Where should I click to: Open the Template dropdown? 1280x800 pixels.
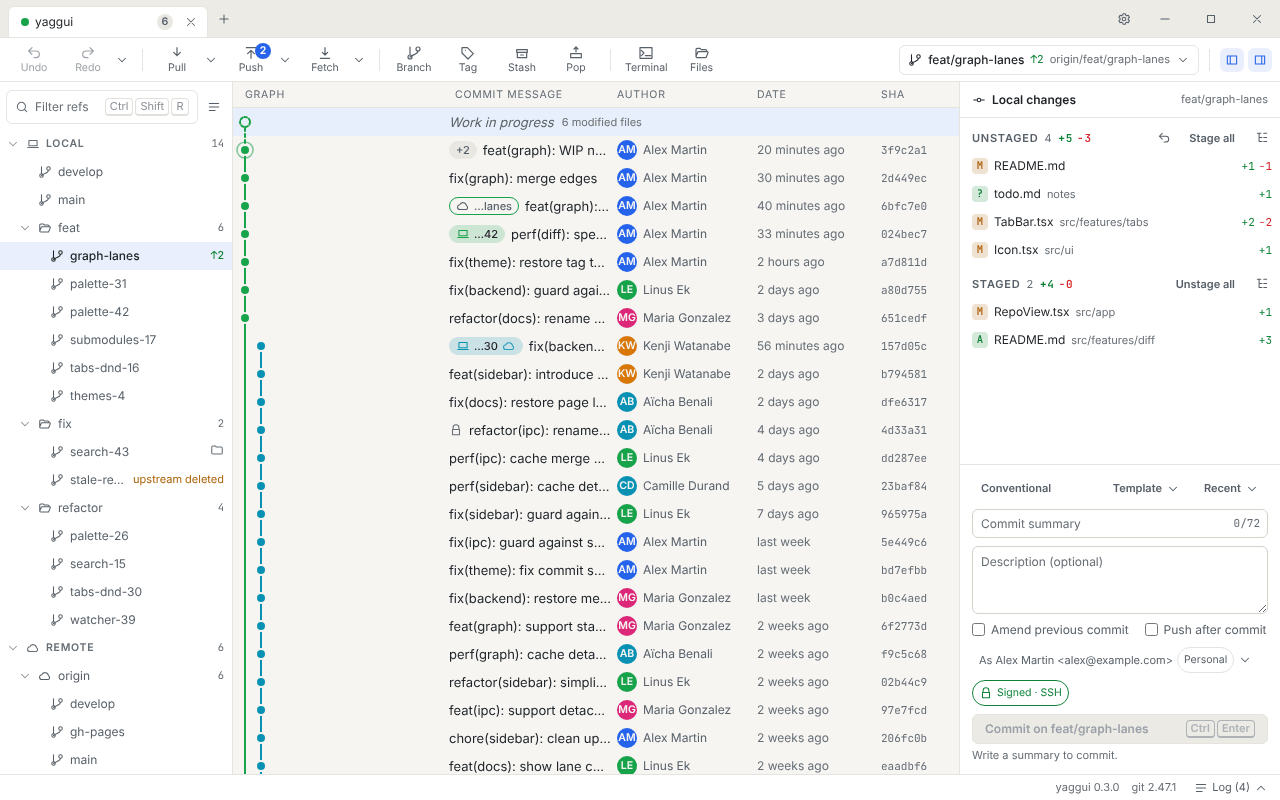point(1145,488)
